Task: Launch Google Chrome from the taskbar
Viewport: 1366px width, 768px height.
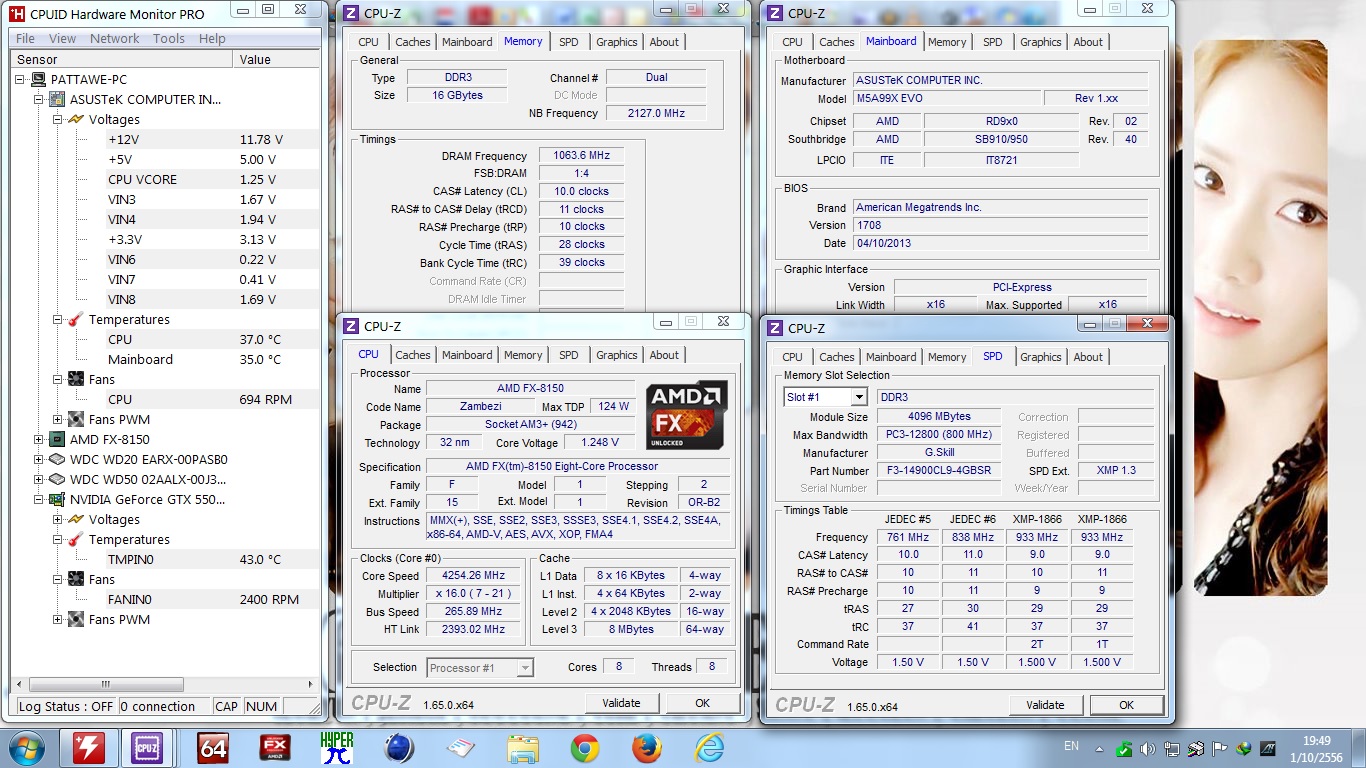Action: pos(585,748)
